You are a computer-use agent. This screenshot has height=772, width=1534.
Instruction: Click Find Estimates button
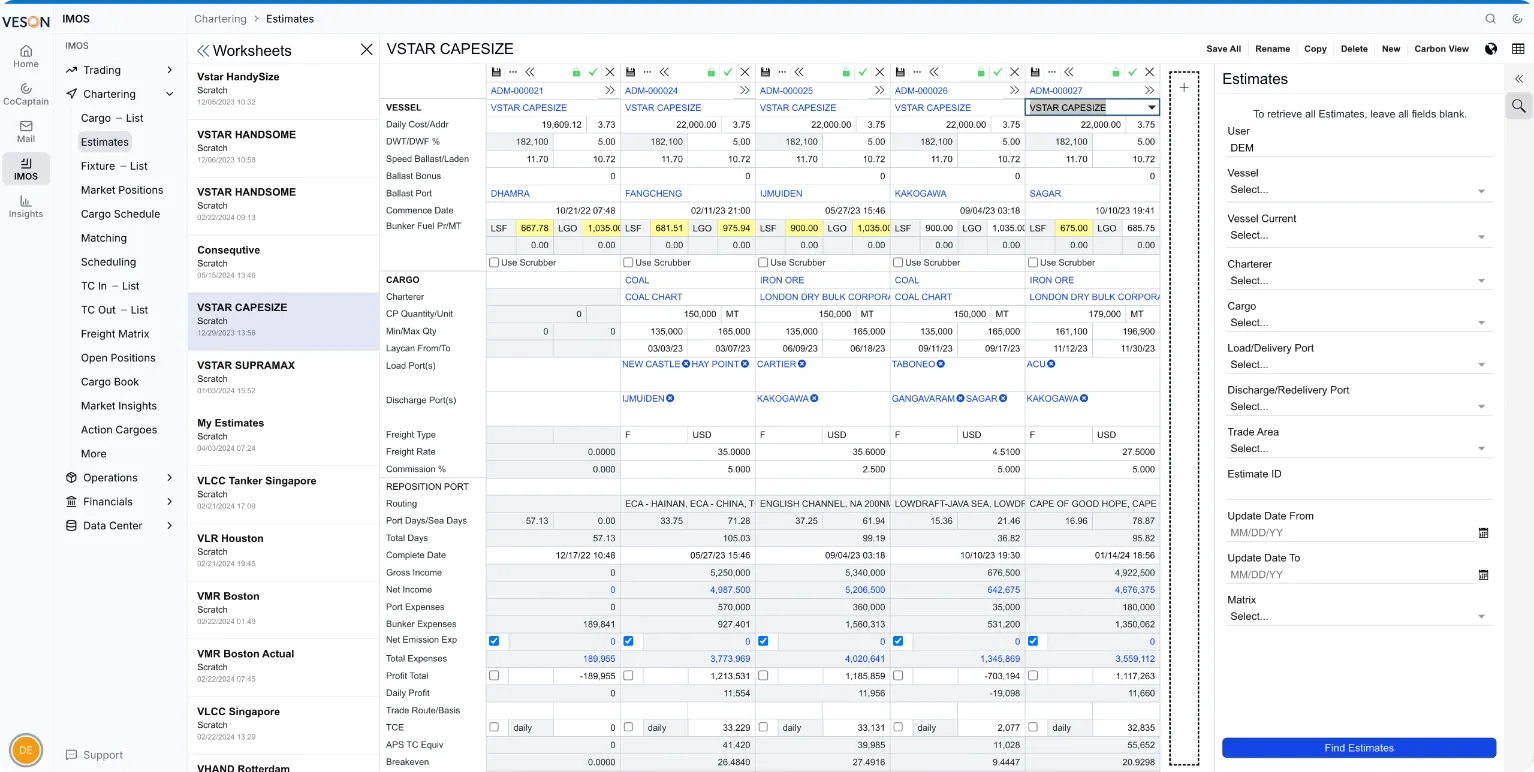click(1359, 748)
